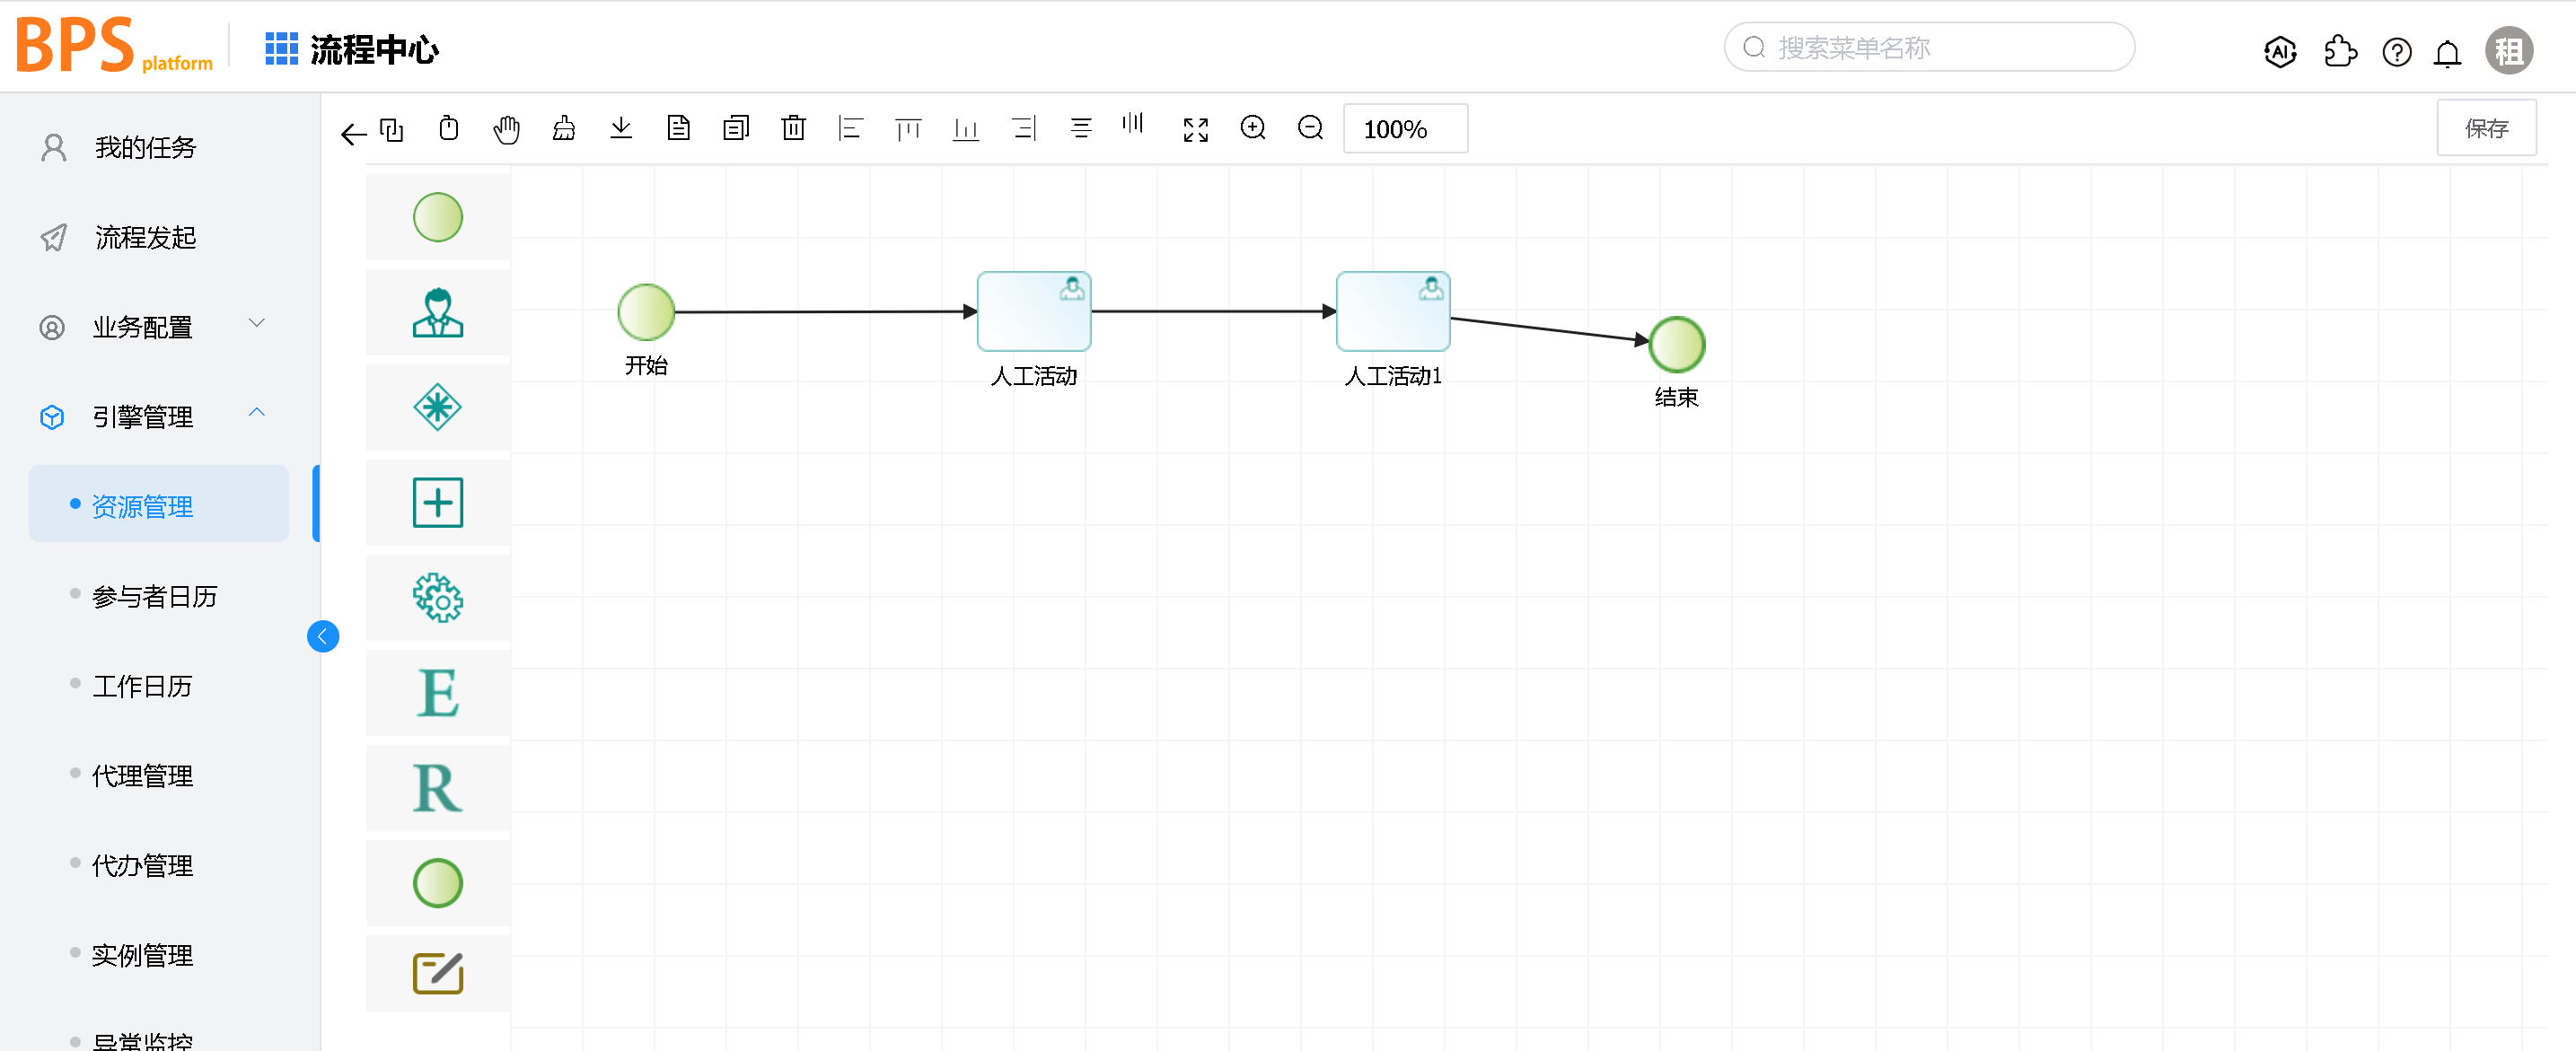This screenshot has height=1051, width=2576.
Task: Open the 100% zoom level box
Action: pyautogui.click(x=1404, y=129)
